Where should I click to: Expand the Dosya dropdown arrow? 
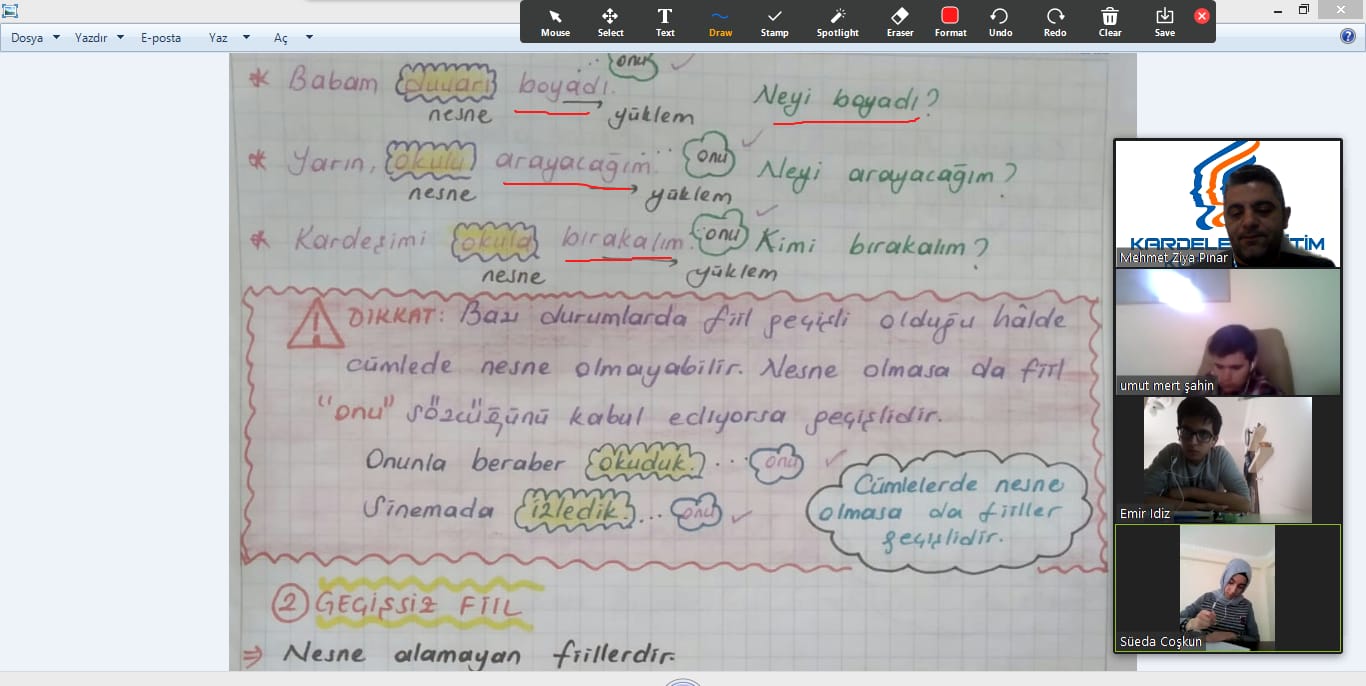tap(57, 37)
